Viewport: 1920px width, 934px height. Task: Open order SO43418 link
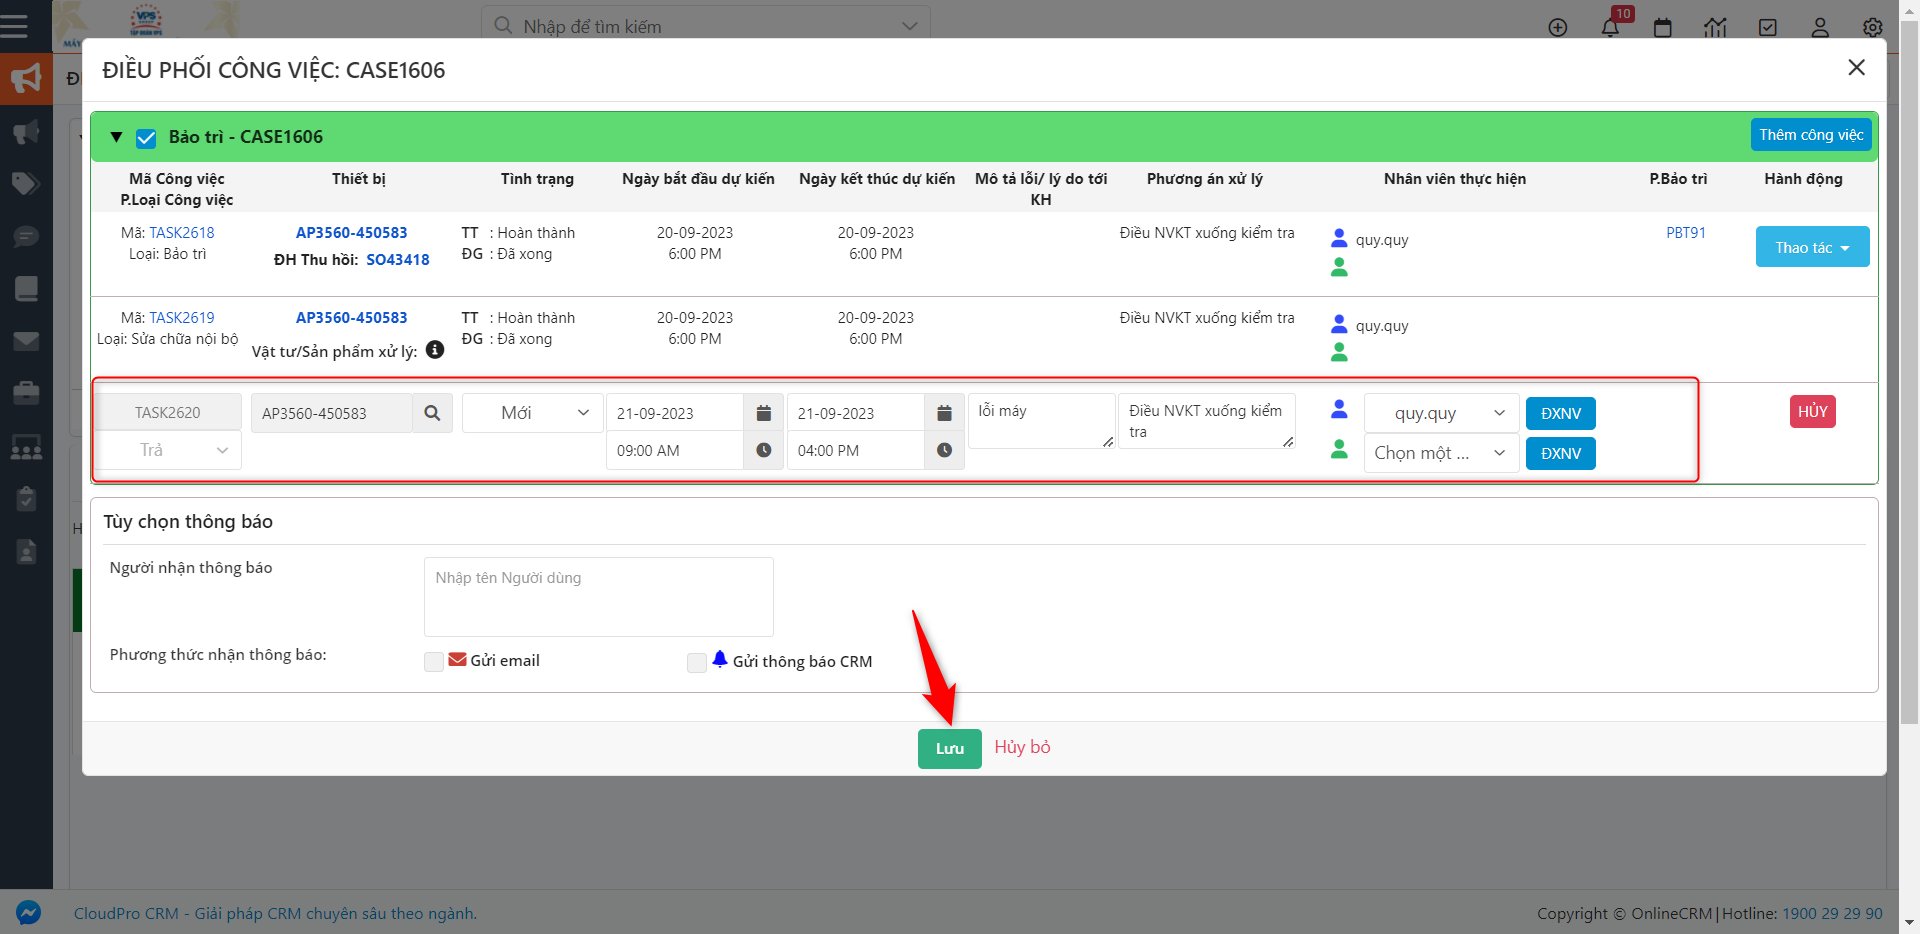pos(397,259)
